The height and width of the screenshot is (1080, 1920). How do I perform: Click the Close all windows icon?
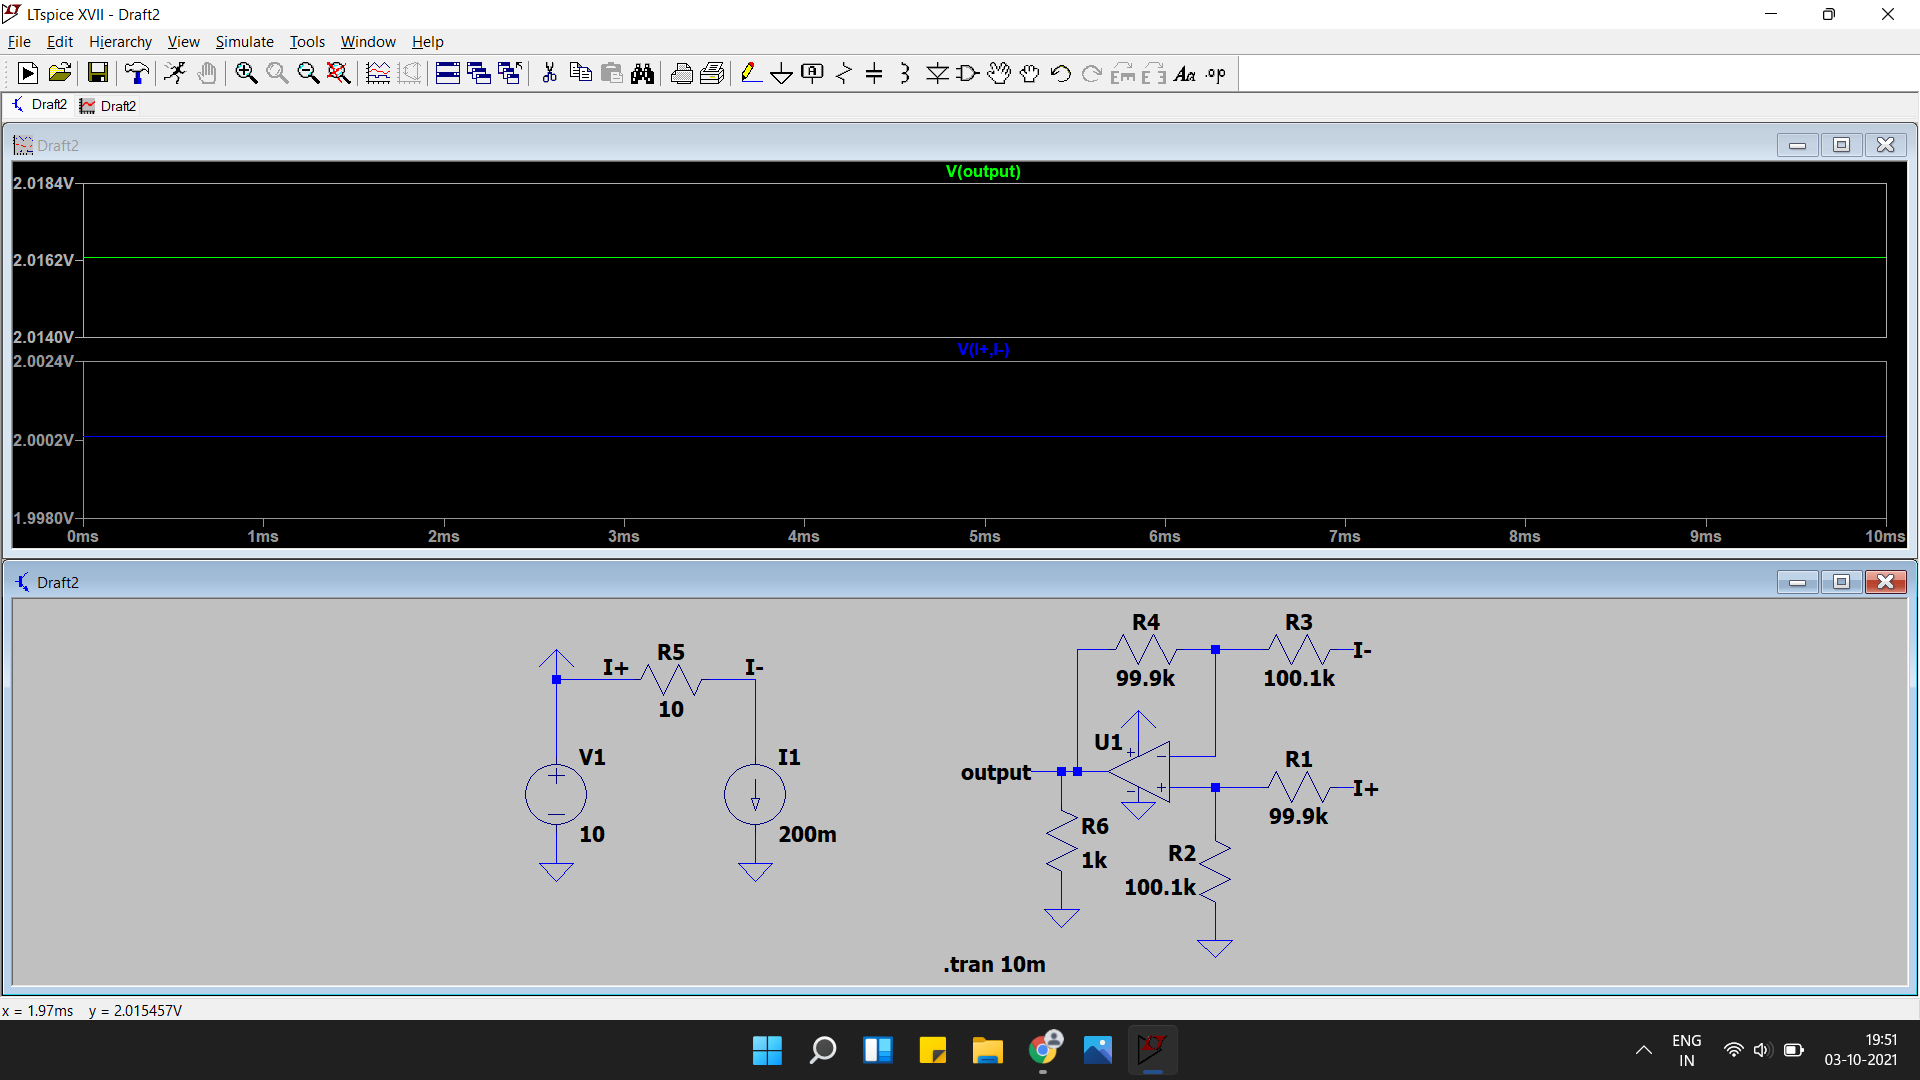click(x=510, y=73)
